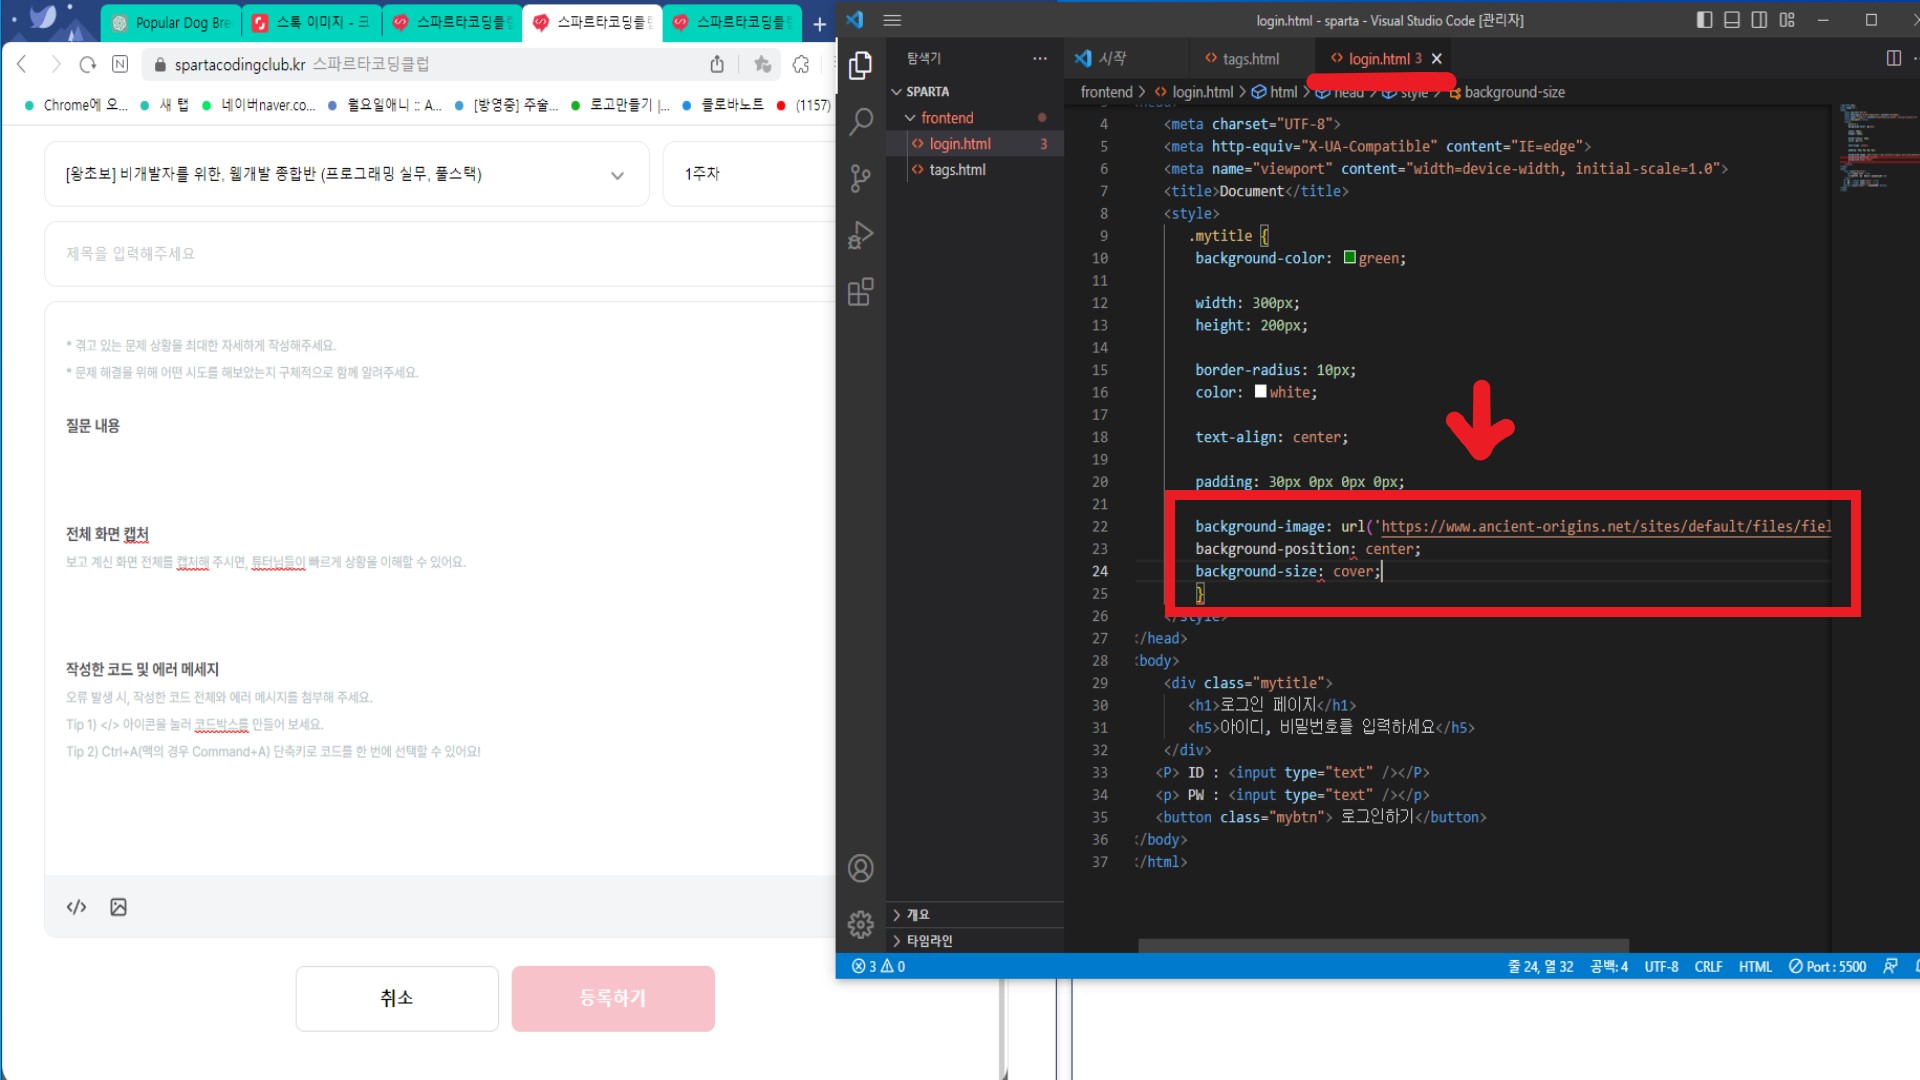Select the HTML language mode
Viewport: 1920px width, 1080px height.
tap(1755, 966)
